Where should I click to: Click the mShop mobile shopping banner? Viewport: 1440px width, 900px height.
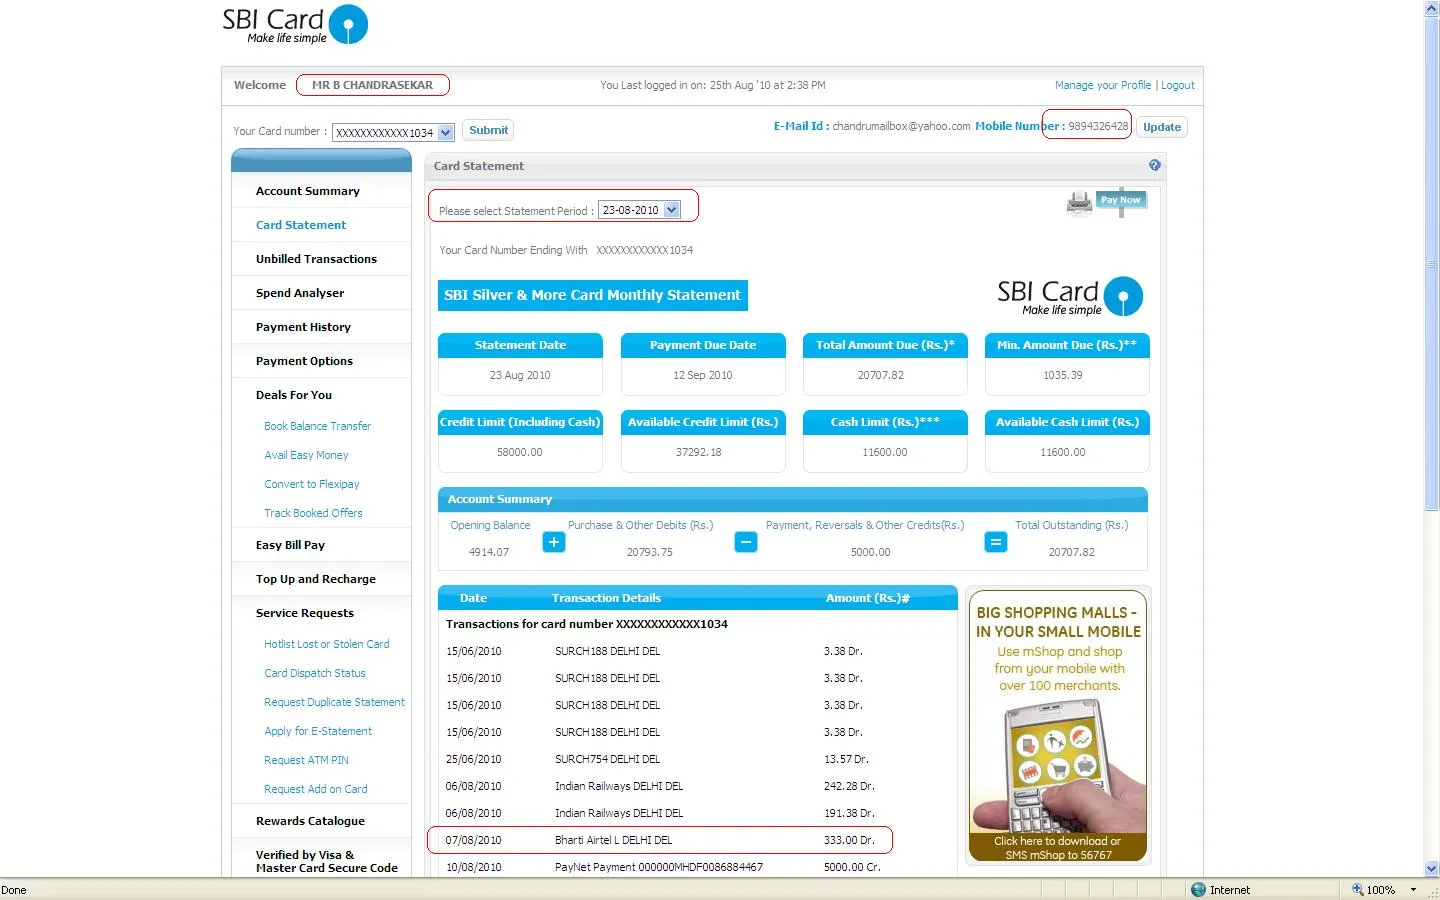point(1058,725)
